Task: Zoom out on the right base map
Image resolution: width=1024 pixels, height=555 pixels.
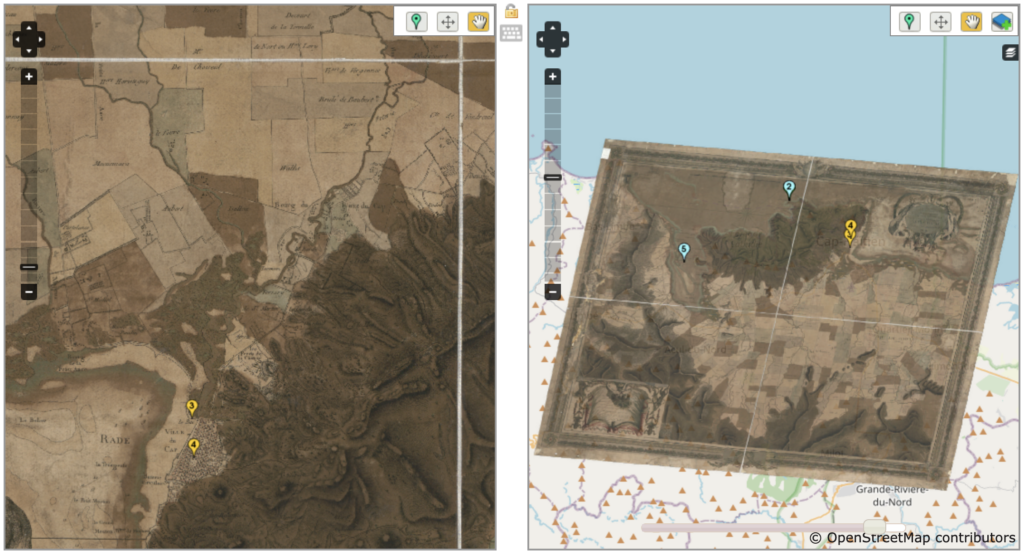Action: [x=552, y=291]
